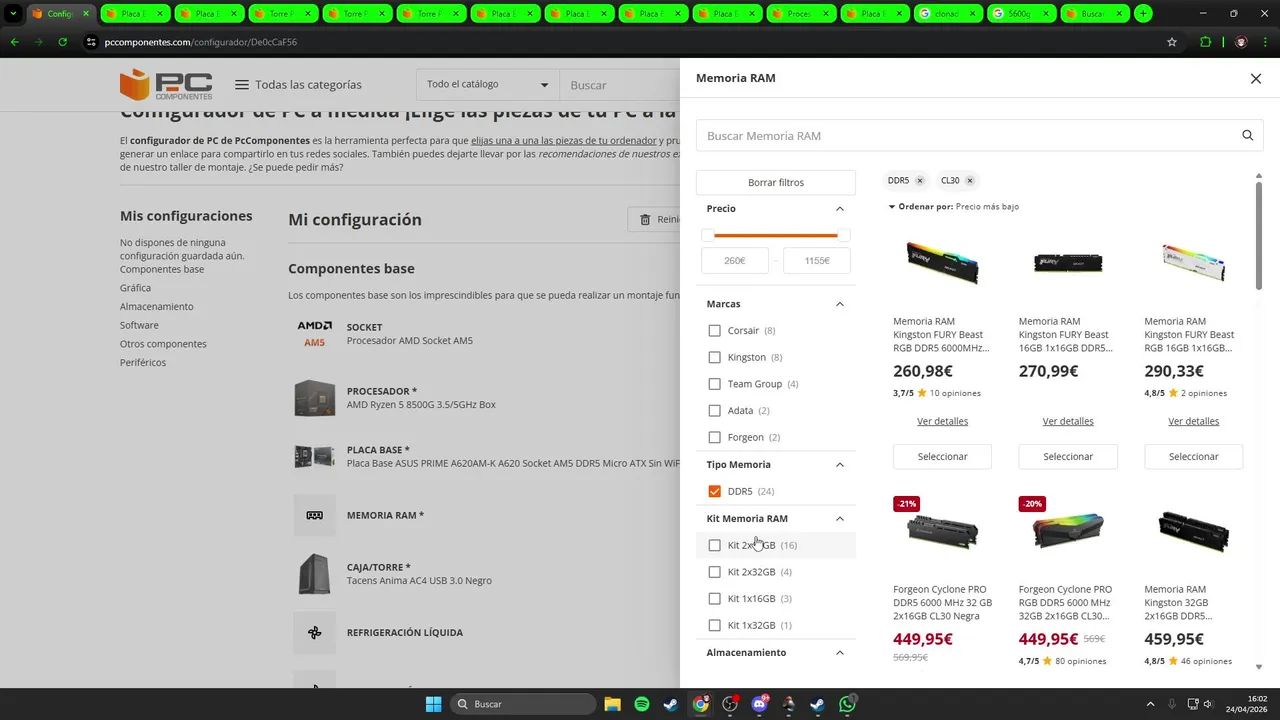Open File Explorer from the taskbar
The height and width of the screenshot is (720, 1280).
(612, 704)
